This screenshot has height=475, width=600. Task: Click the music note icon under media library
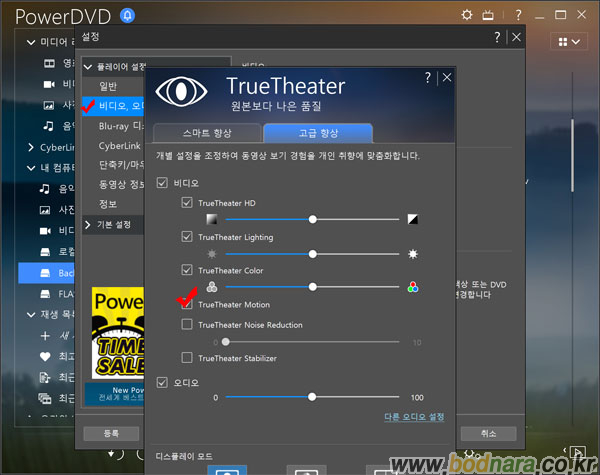pyautogui.click(x=48, y=126)
